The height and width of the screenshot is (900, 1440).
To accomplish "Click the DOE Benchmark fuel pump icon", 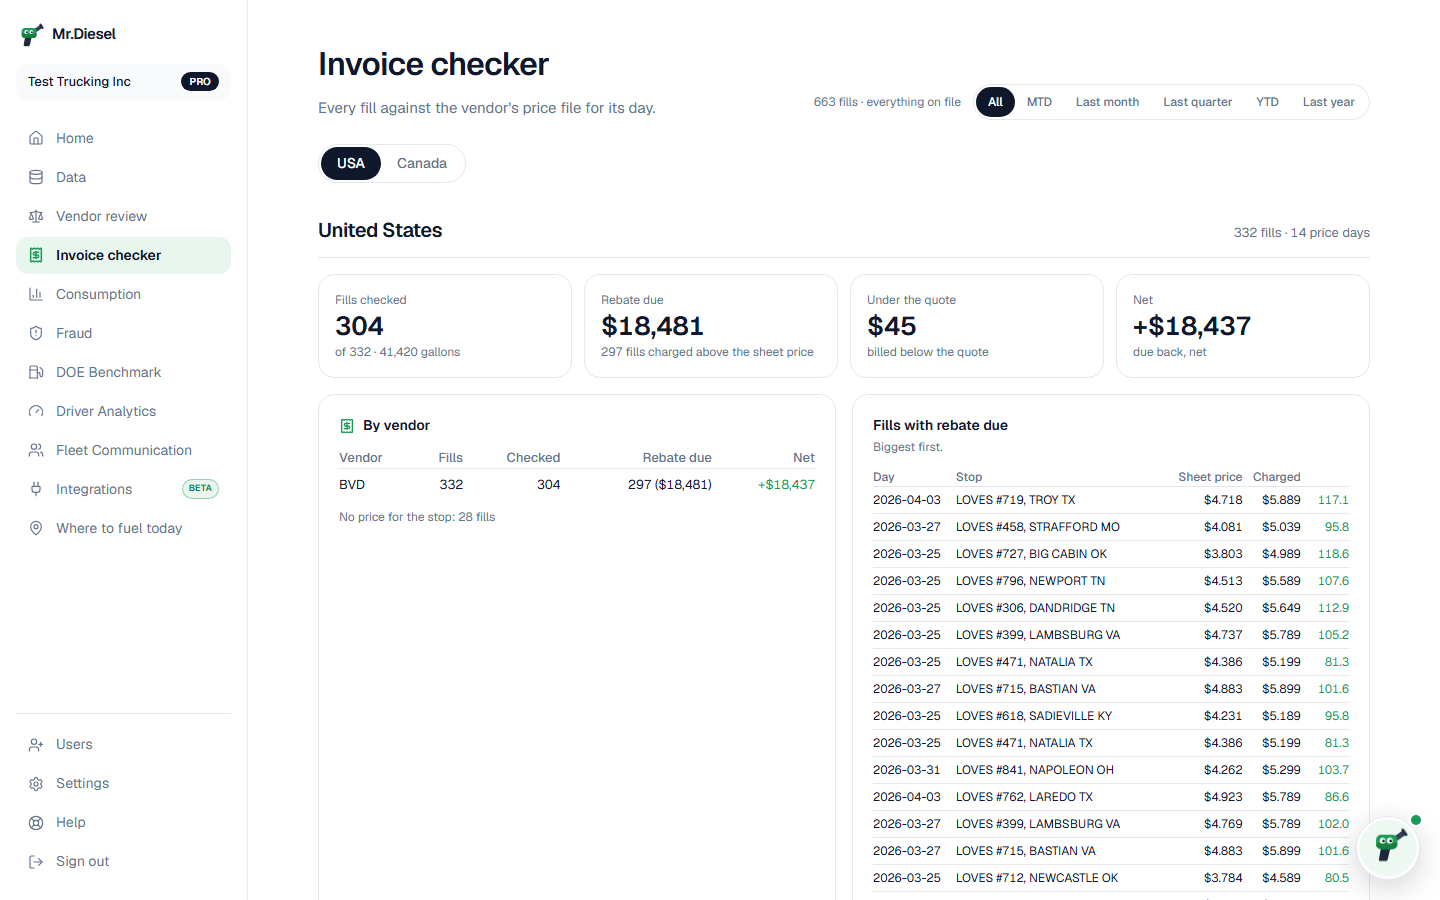I will click(36, 372).
